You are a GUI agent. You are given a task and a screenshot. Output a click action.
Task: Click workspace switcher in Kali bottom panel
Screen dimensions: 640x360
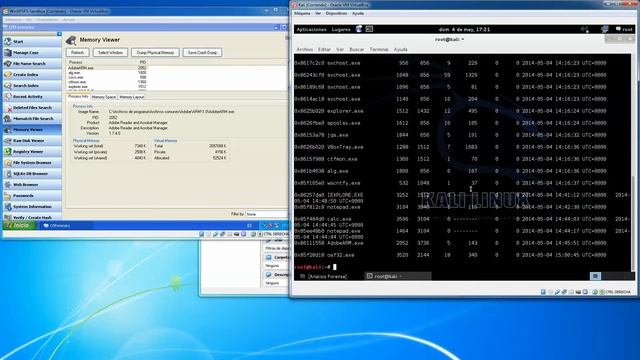click(x=612, y=276)
